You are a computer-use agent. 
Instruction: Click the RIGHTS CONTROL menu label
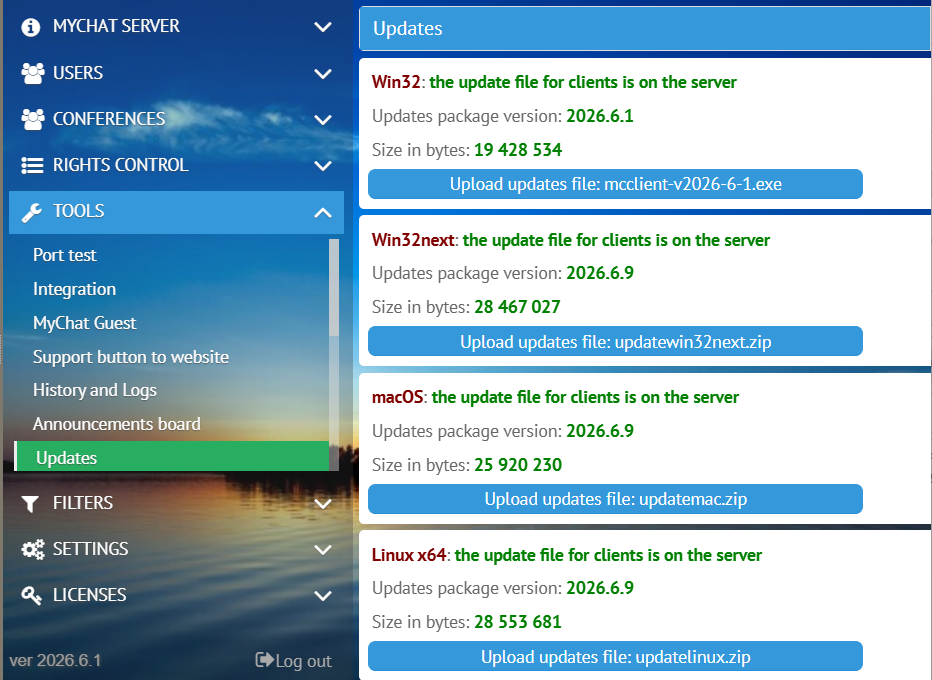pyautogui.click(x=121, y=165)
